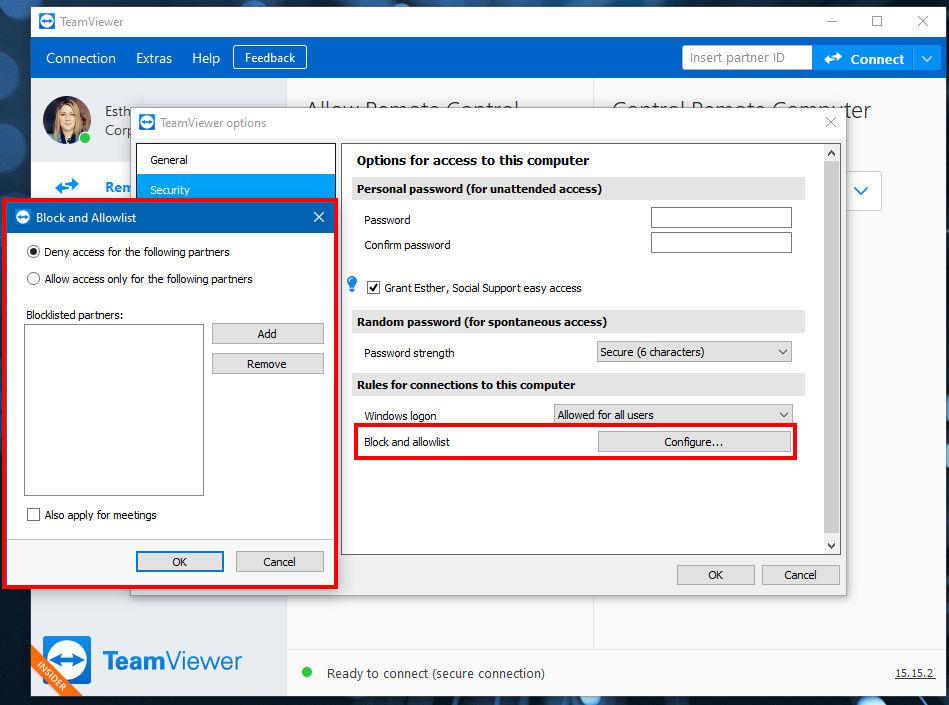Click the version number 15.15.2 link

[914, 673]
